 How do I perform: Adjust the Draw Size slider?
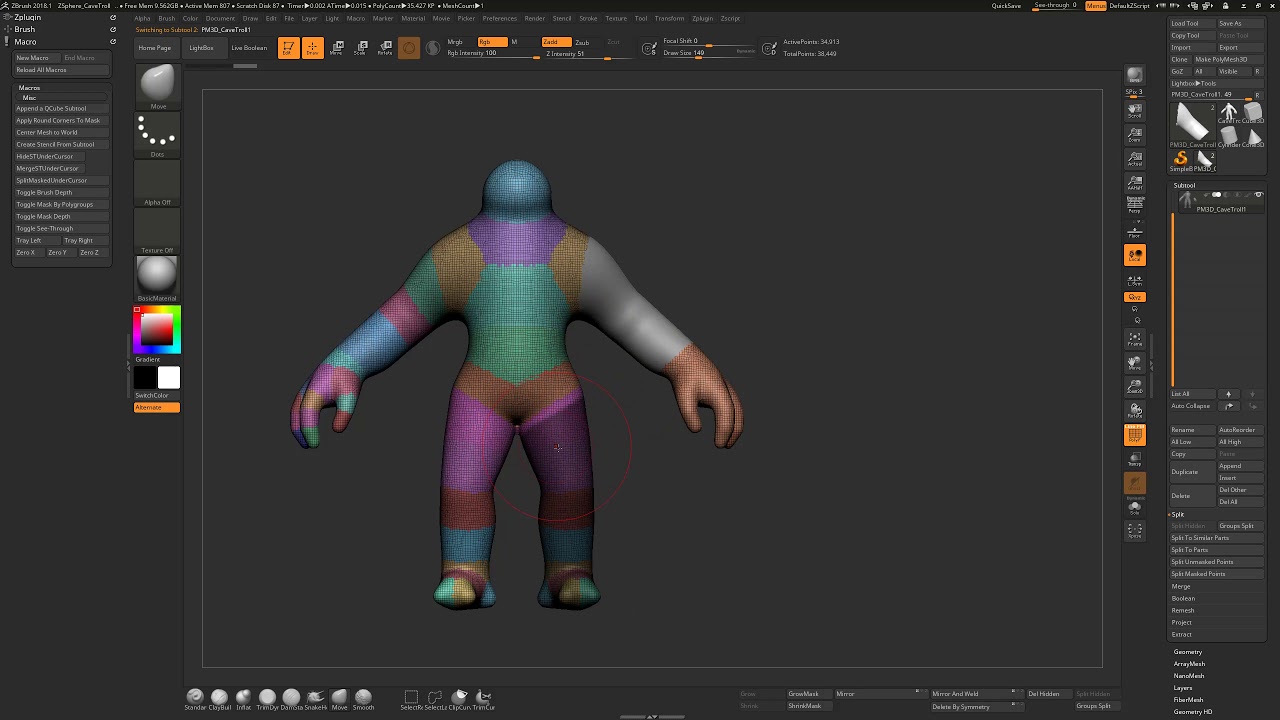coord(710,53)
